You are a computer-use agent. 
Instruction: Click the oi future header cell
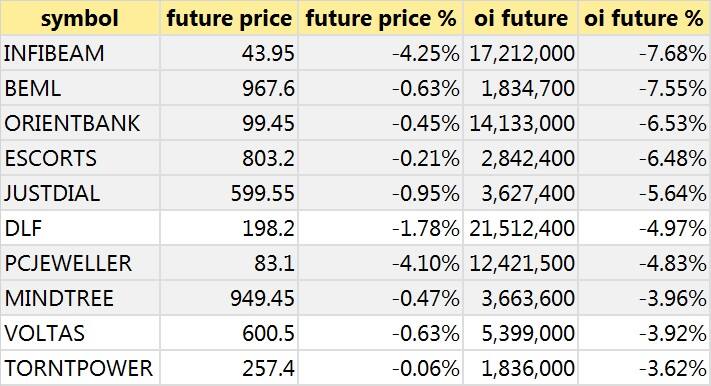tap(521, 18)
